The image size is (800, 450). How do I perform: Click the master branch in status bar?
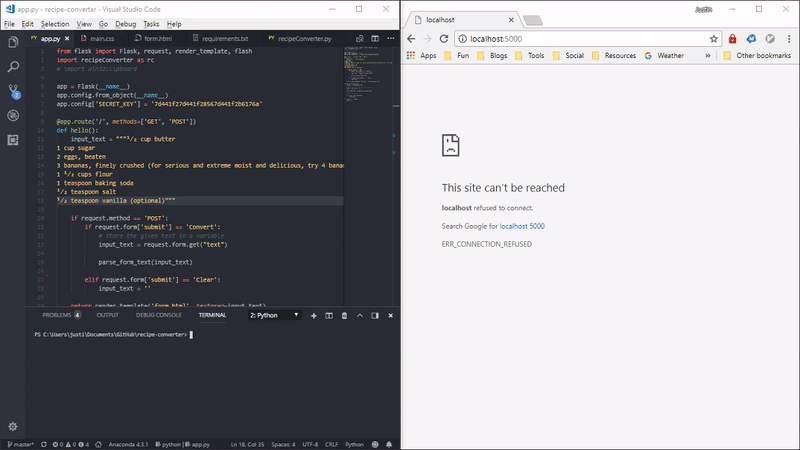18,444
